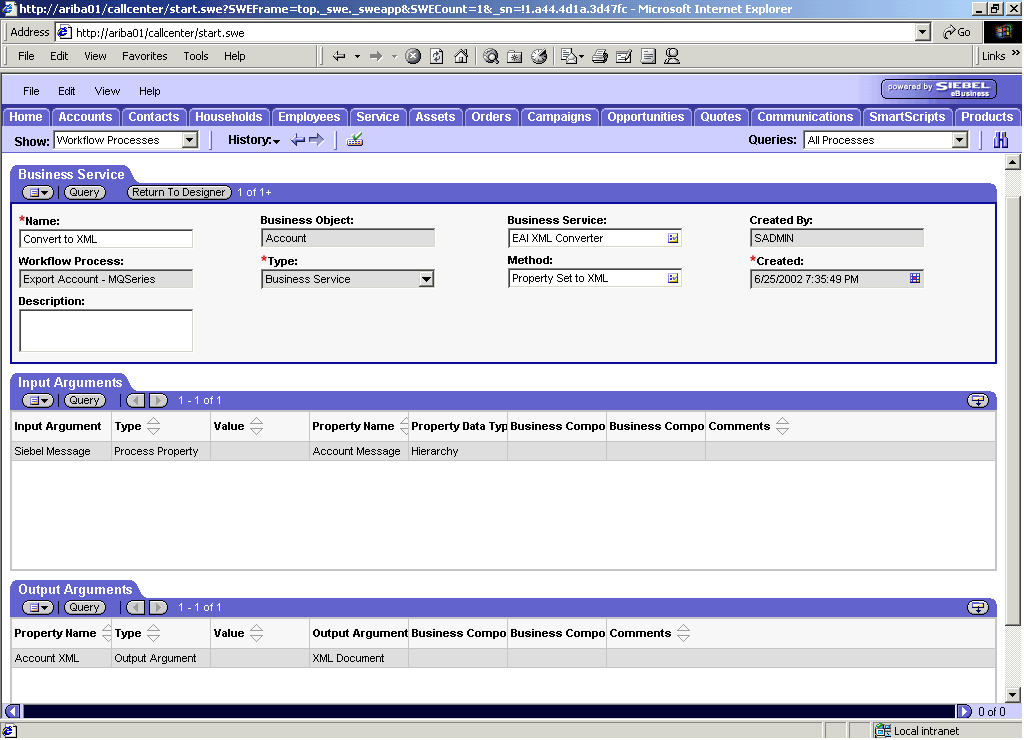
Task: Click the IE Back arrow button
Action: (x=339, y=56)
